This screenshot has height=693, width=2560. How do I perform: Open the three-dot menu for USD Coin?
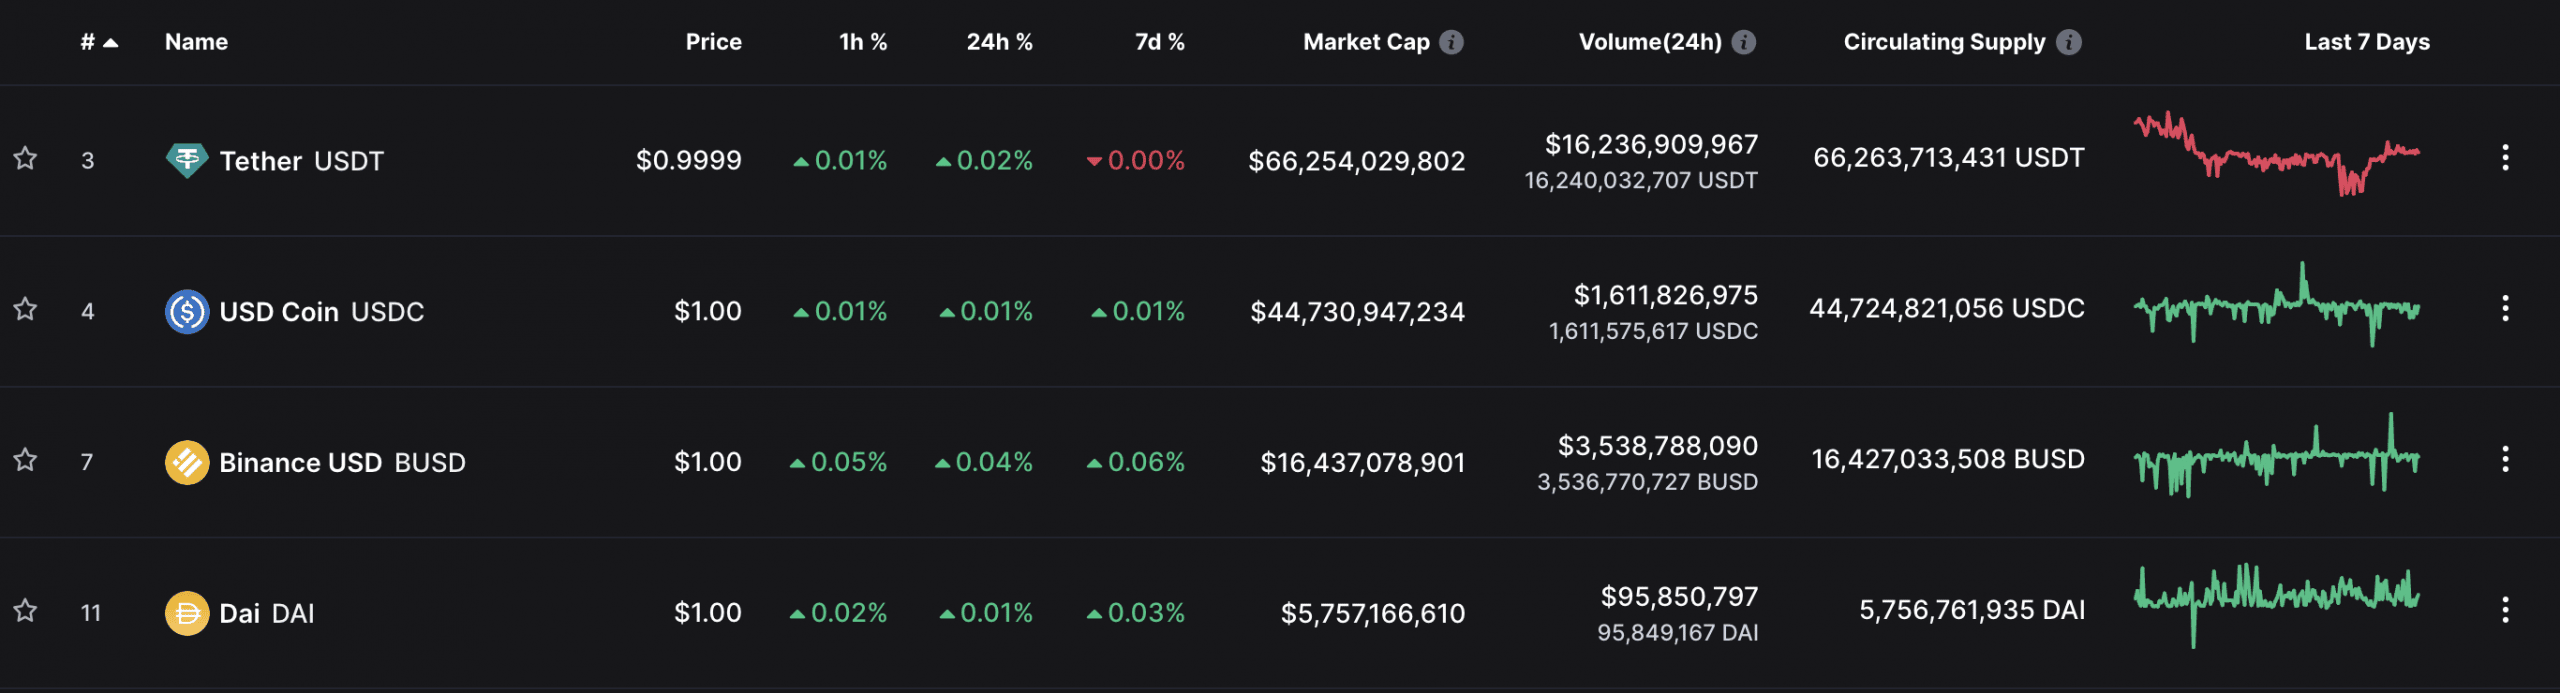pyautogui.click(x=2505, y=309)
